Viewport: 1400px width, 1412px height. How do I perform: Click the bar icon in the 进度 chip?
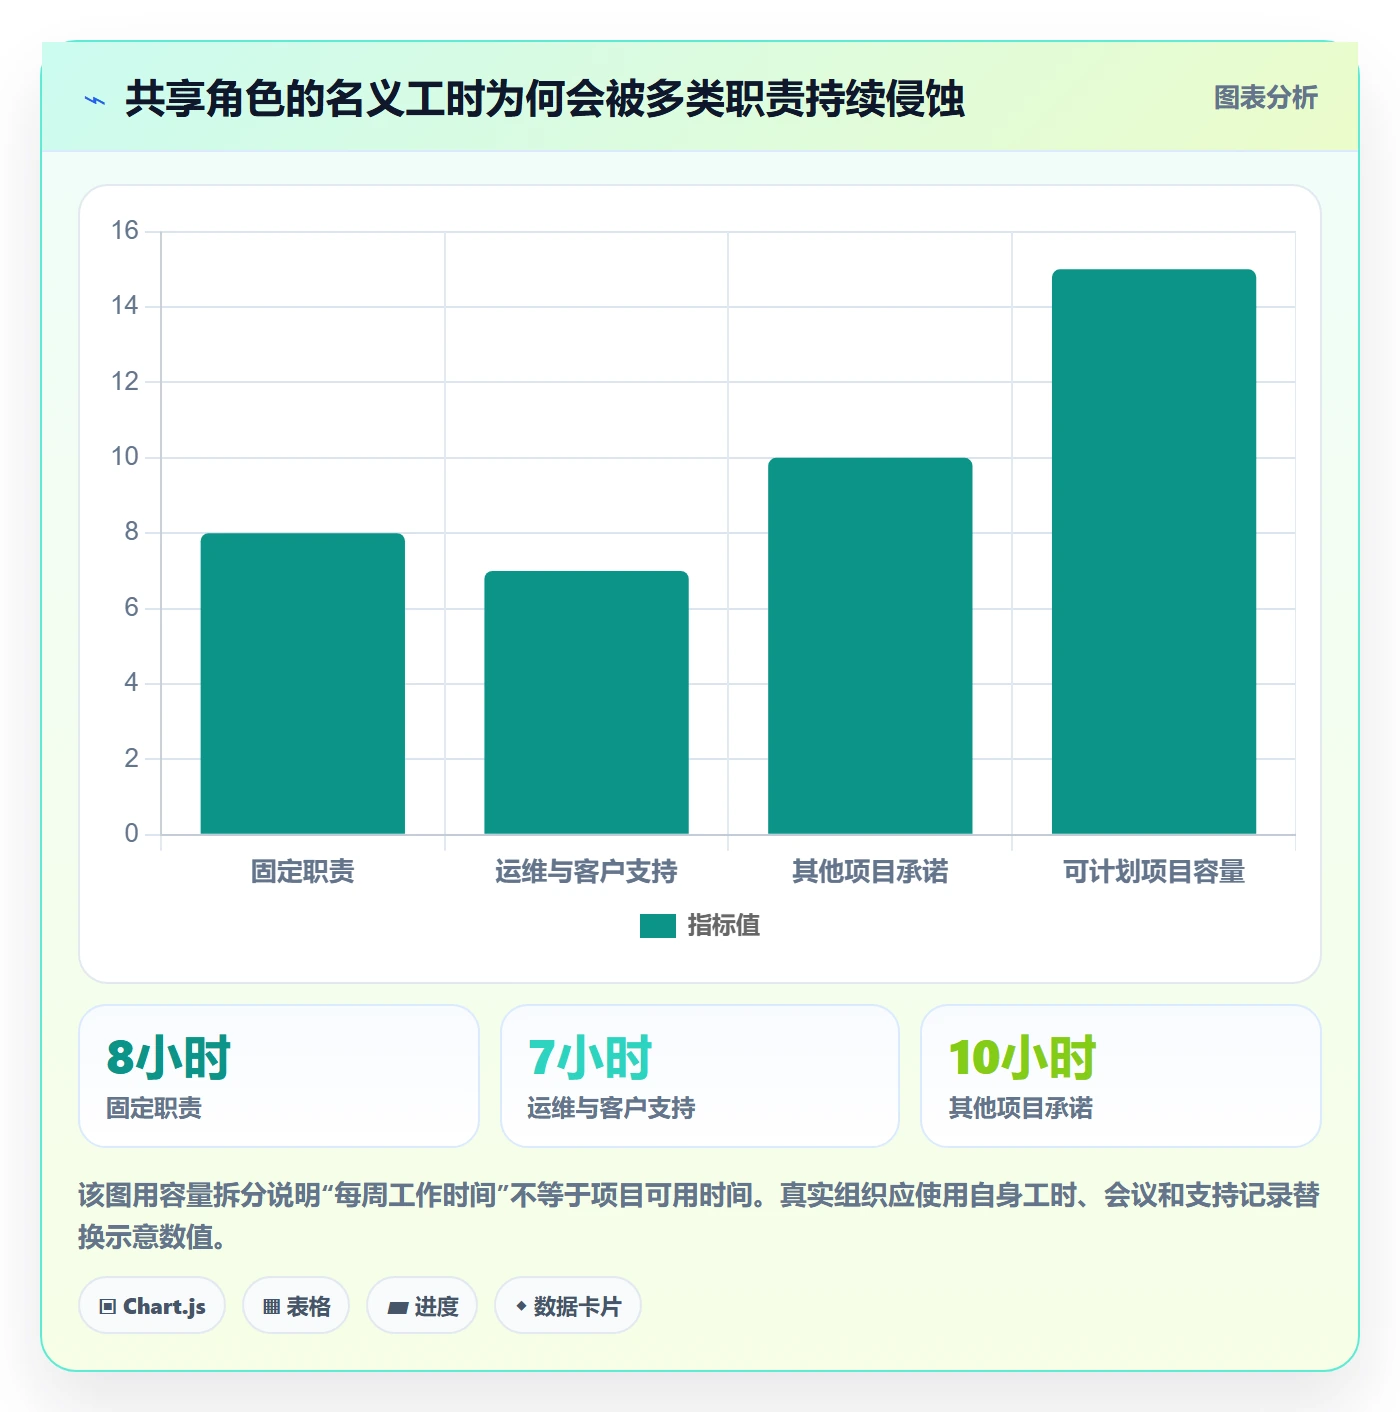pyautogui.click(x=397, y=1307)
